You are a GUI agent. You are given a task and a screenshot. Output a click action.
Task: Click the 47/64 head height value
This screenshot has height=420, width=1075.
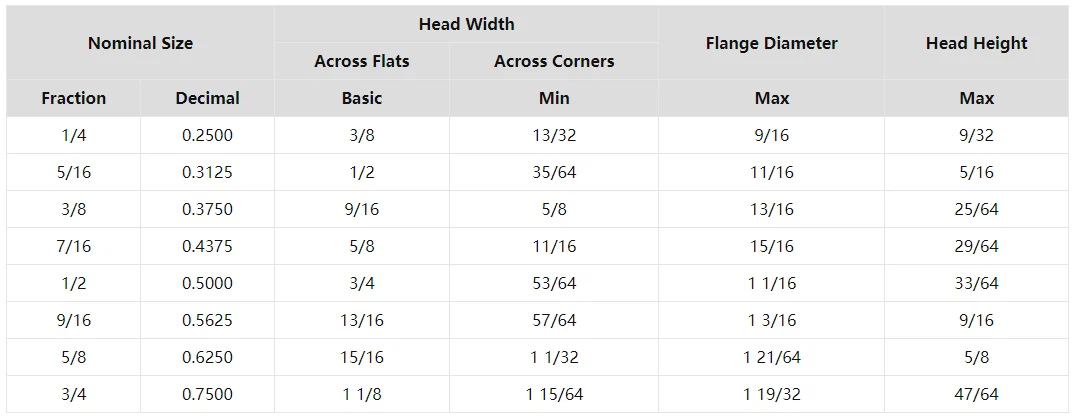point(976,394)
